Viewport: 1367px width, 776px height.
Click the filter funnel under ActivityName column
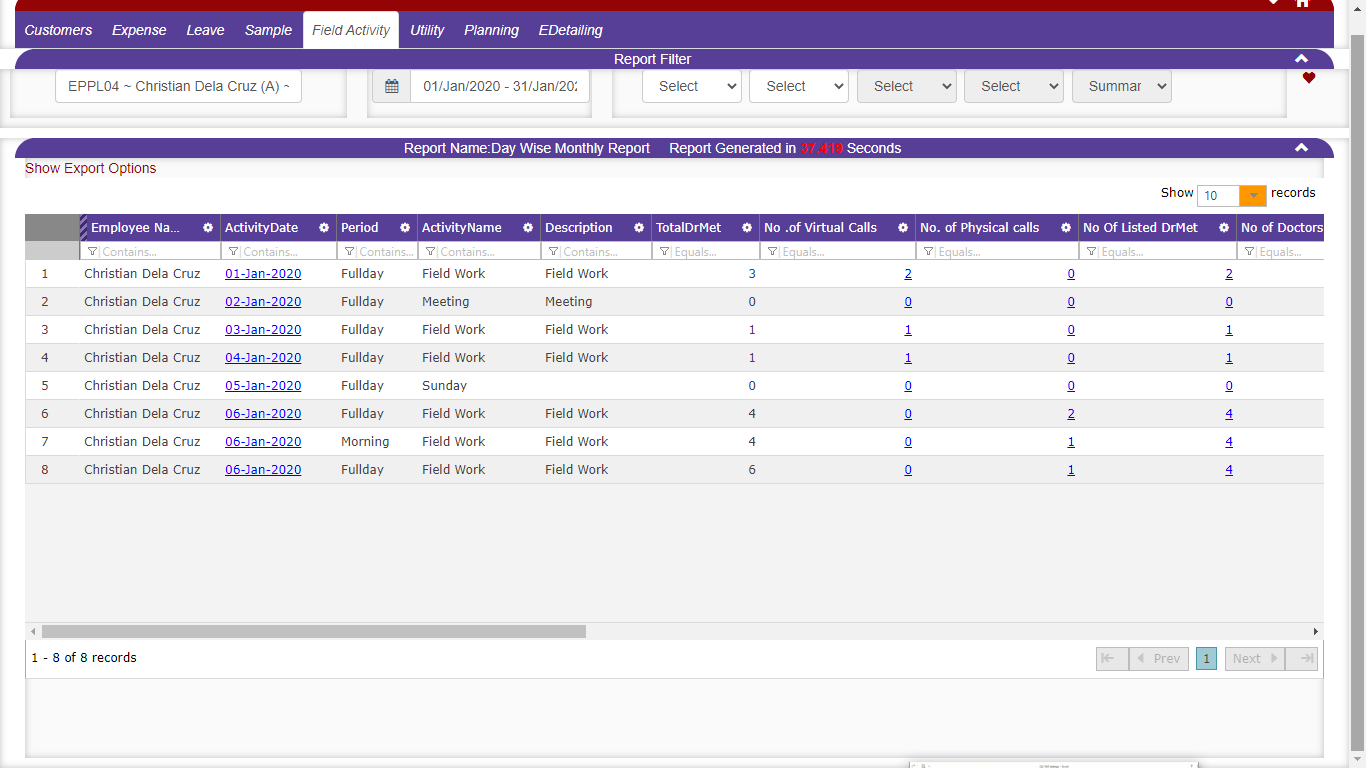[x=431, y=252]
